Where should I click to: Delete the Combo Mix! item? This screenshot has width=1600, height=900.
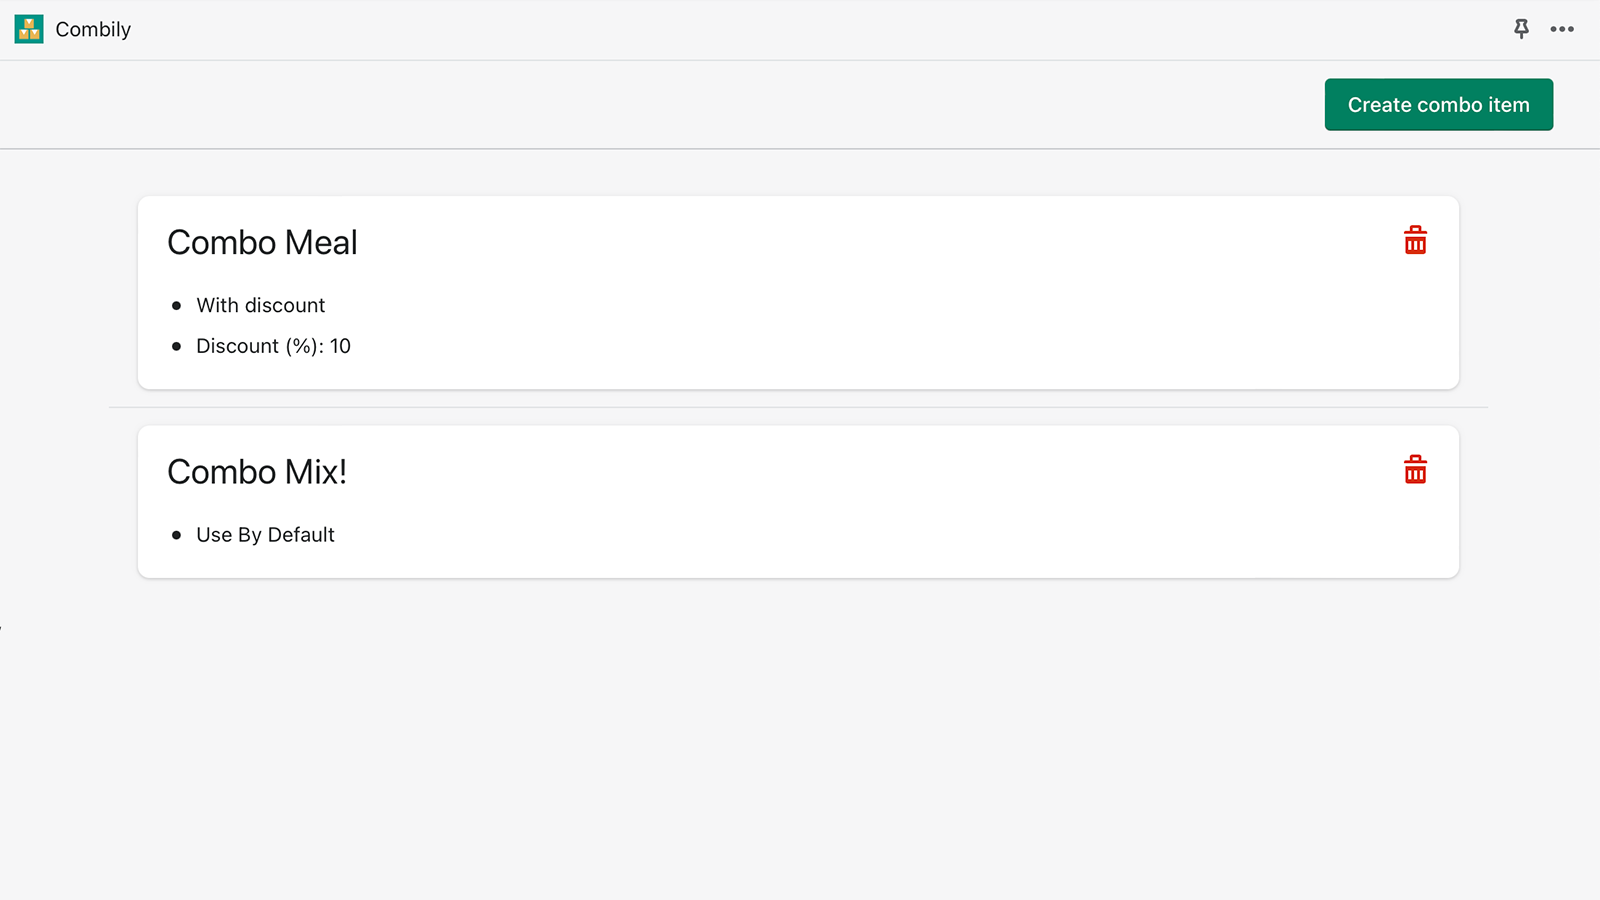[x=1415, y=470]
